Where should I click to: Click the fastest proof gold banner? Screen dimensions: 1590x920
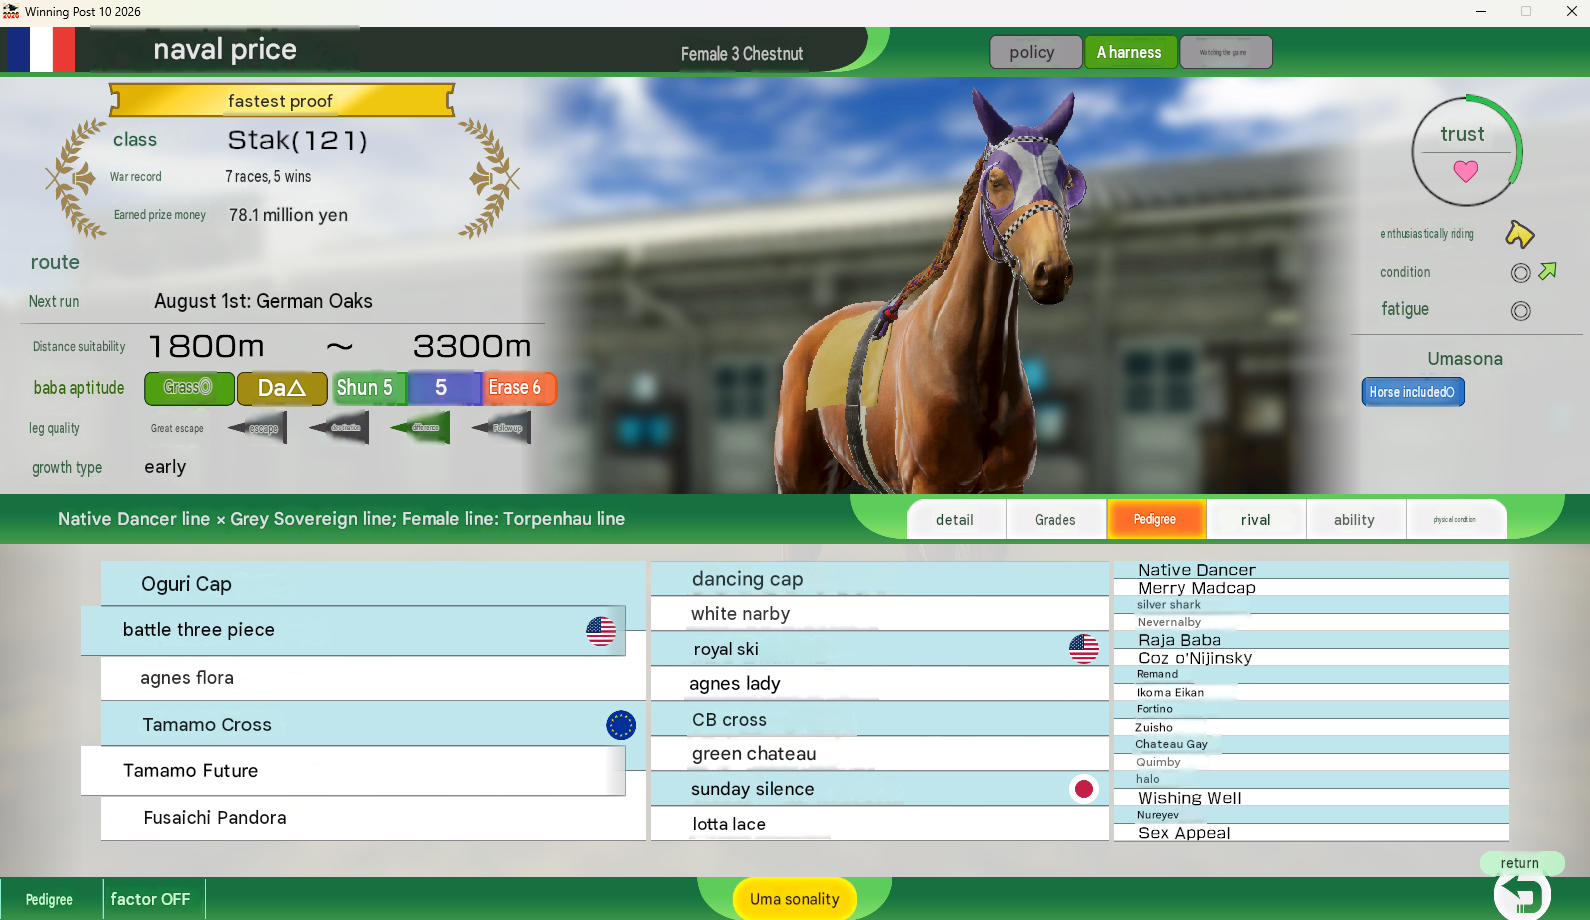coord(281,100)
